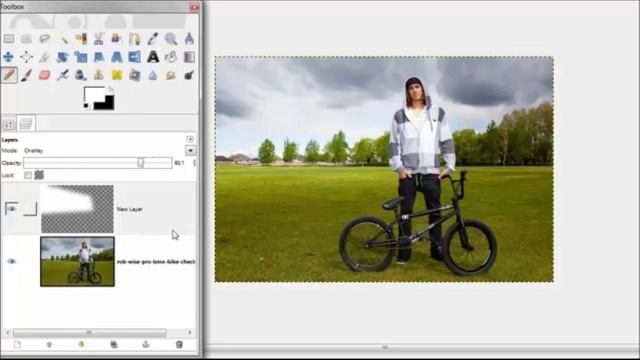
Task: Select the Measure compass tool
Action: 189,39
